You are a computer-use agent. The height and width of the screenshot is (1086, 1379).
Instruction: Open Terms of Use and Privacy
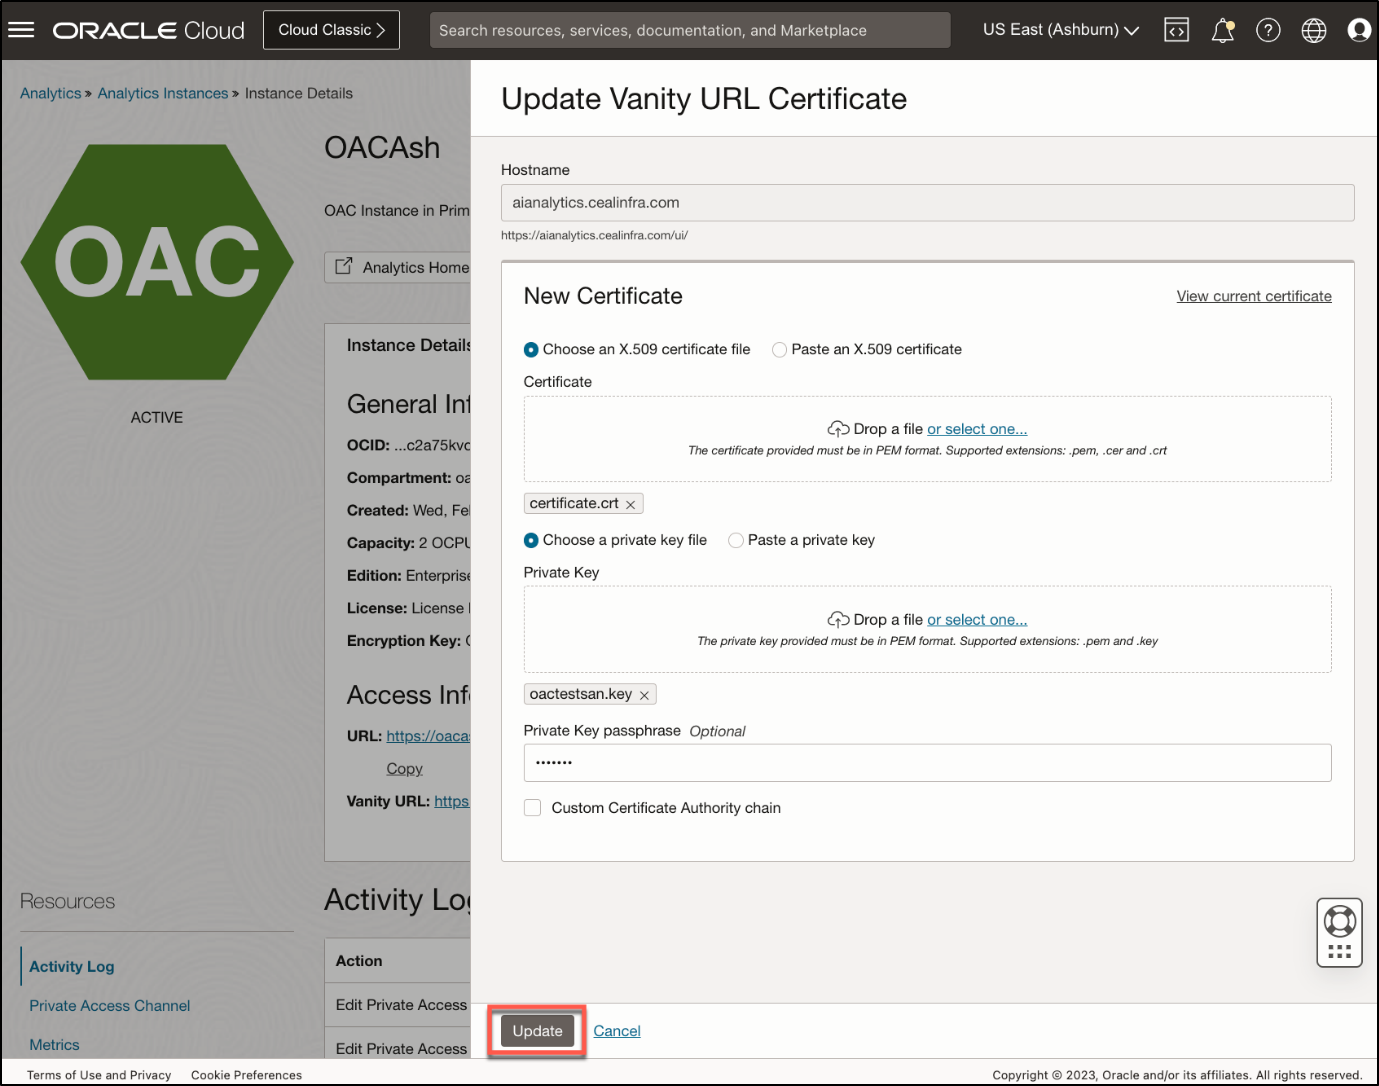tap(99, 1075)
